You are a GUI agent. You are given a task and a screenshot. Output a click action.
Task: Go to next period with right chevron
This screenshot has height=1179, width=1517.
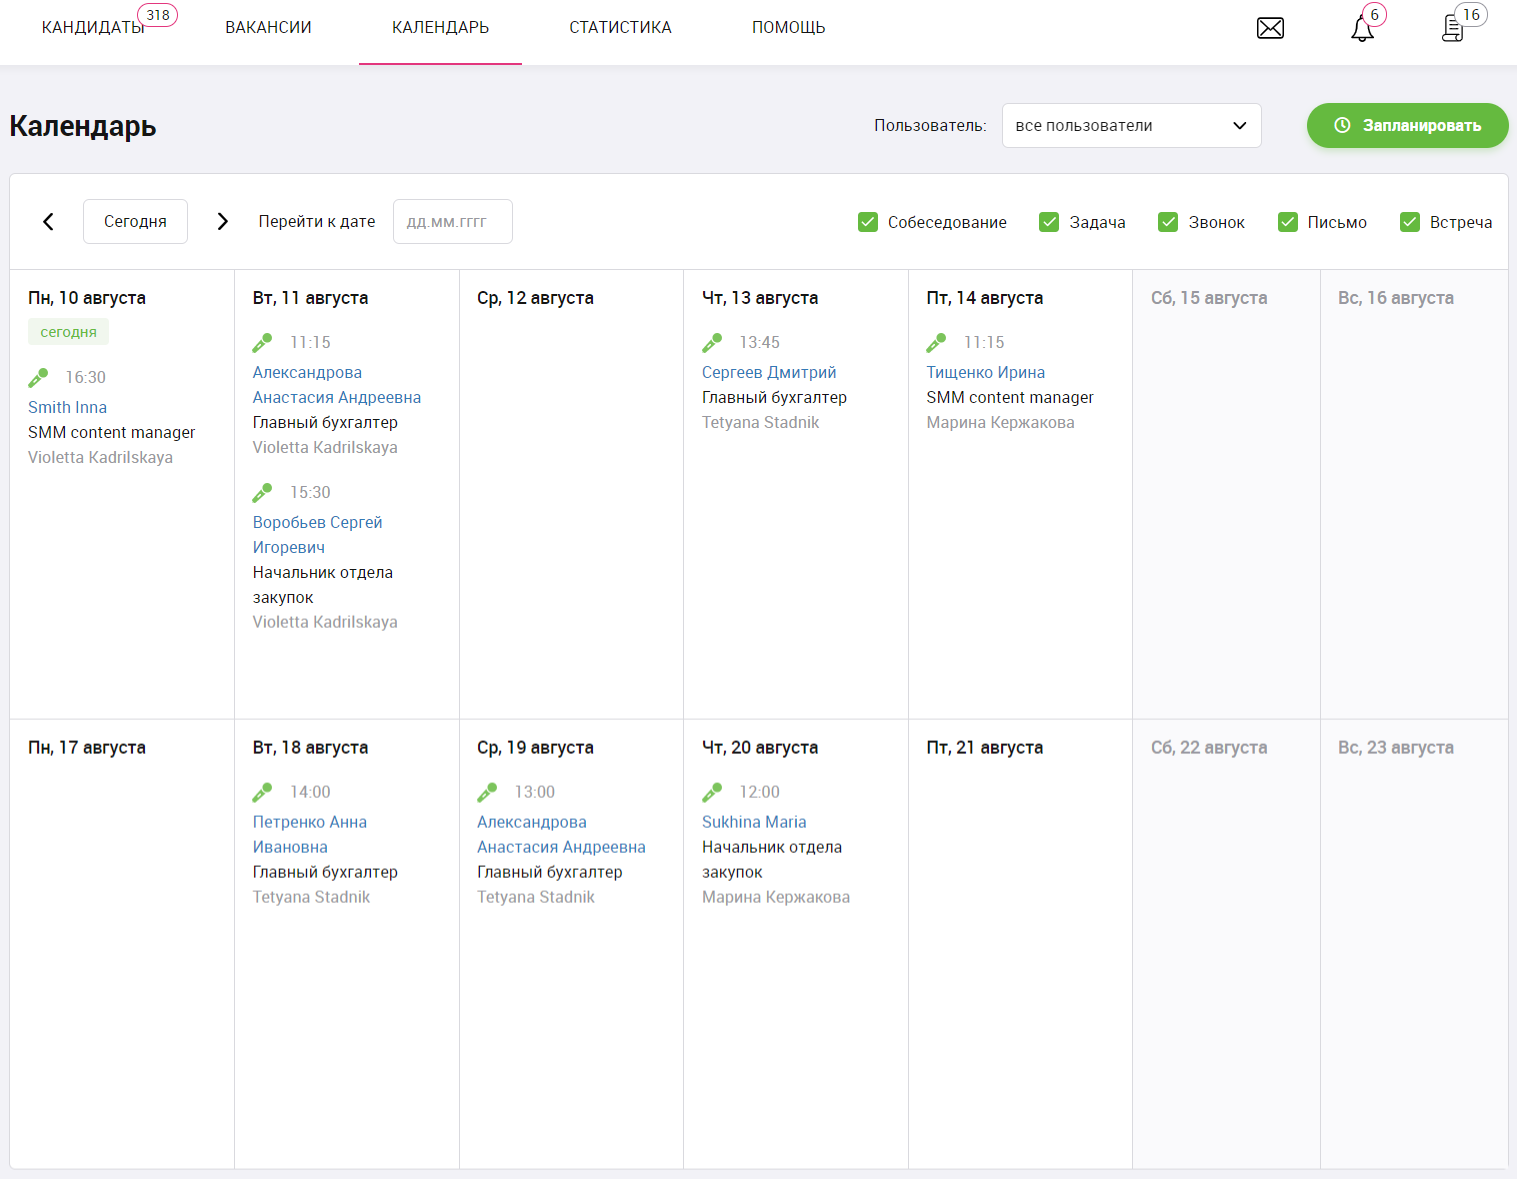[x=223, y=222]
